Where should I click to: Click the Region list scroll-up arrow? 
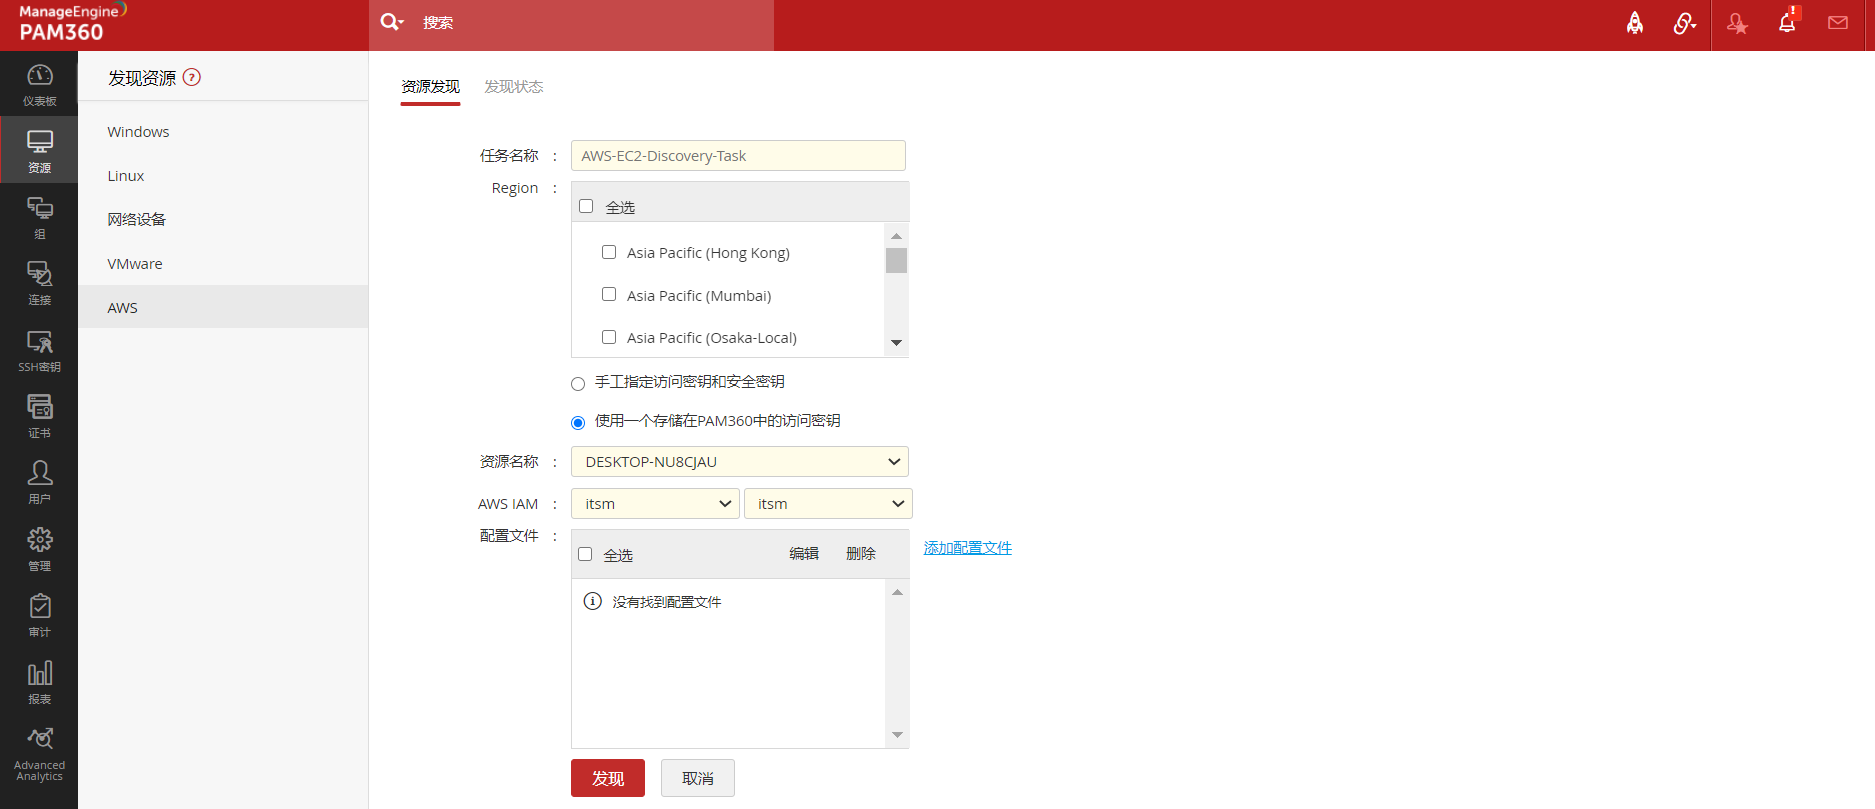pos(897,236)
